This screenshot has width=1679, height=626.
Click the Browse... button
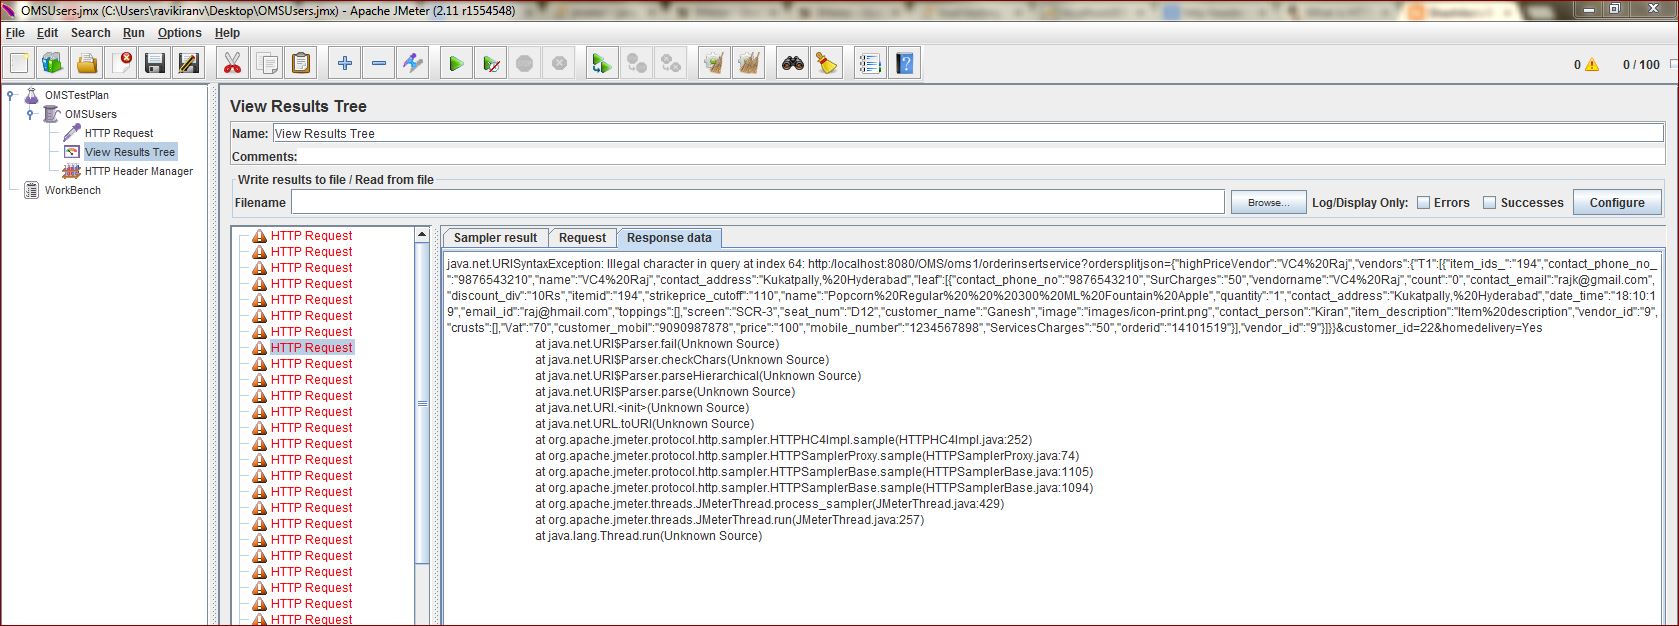click(1268, 202)
